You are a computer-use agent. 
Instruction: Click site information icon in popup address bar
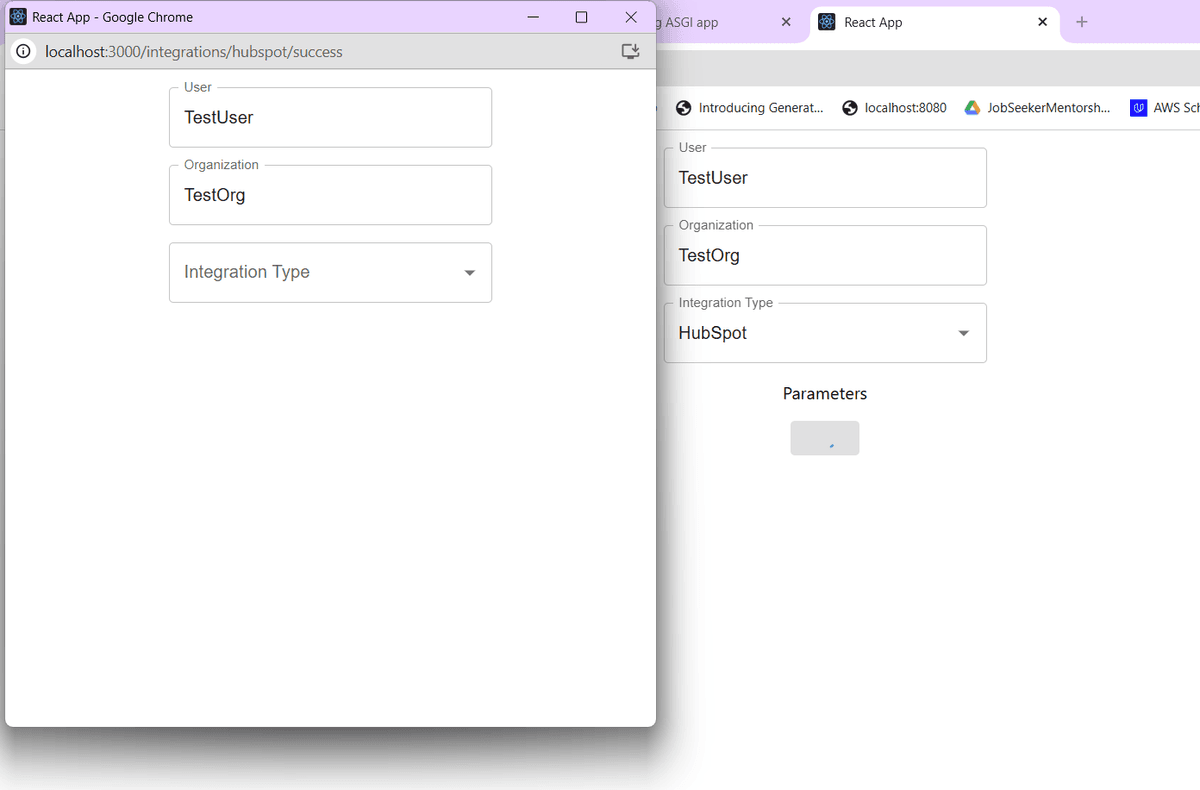click(x=24, y=52)
